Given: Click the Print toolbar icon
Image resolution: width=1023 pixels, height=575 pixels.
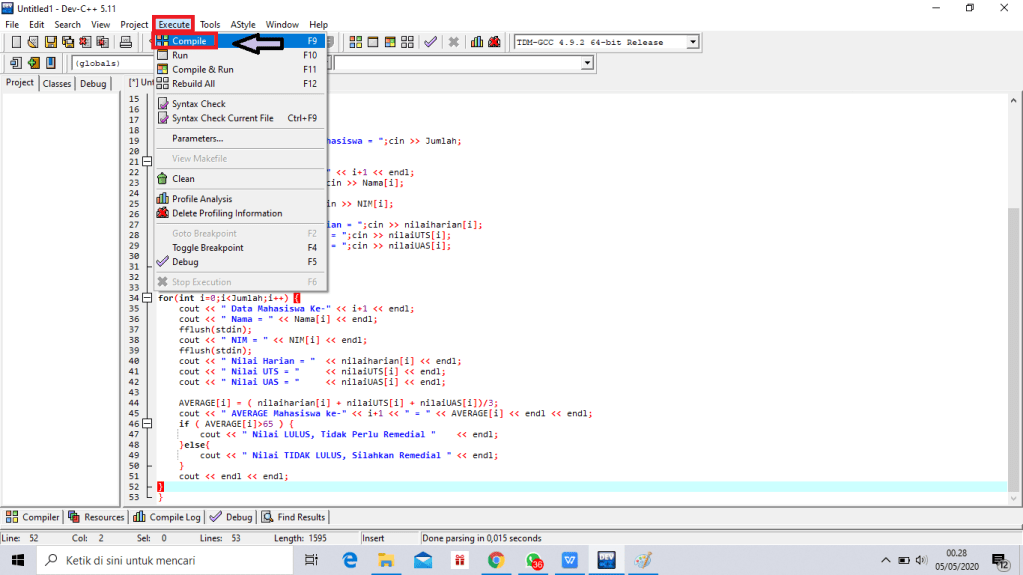Looking at the screenshot, I should [x=126, y=42].
